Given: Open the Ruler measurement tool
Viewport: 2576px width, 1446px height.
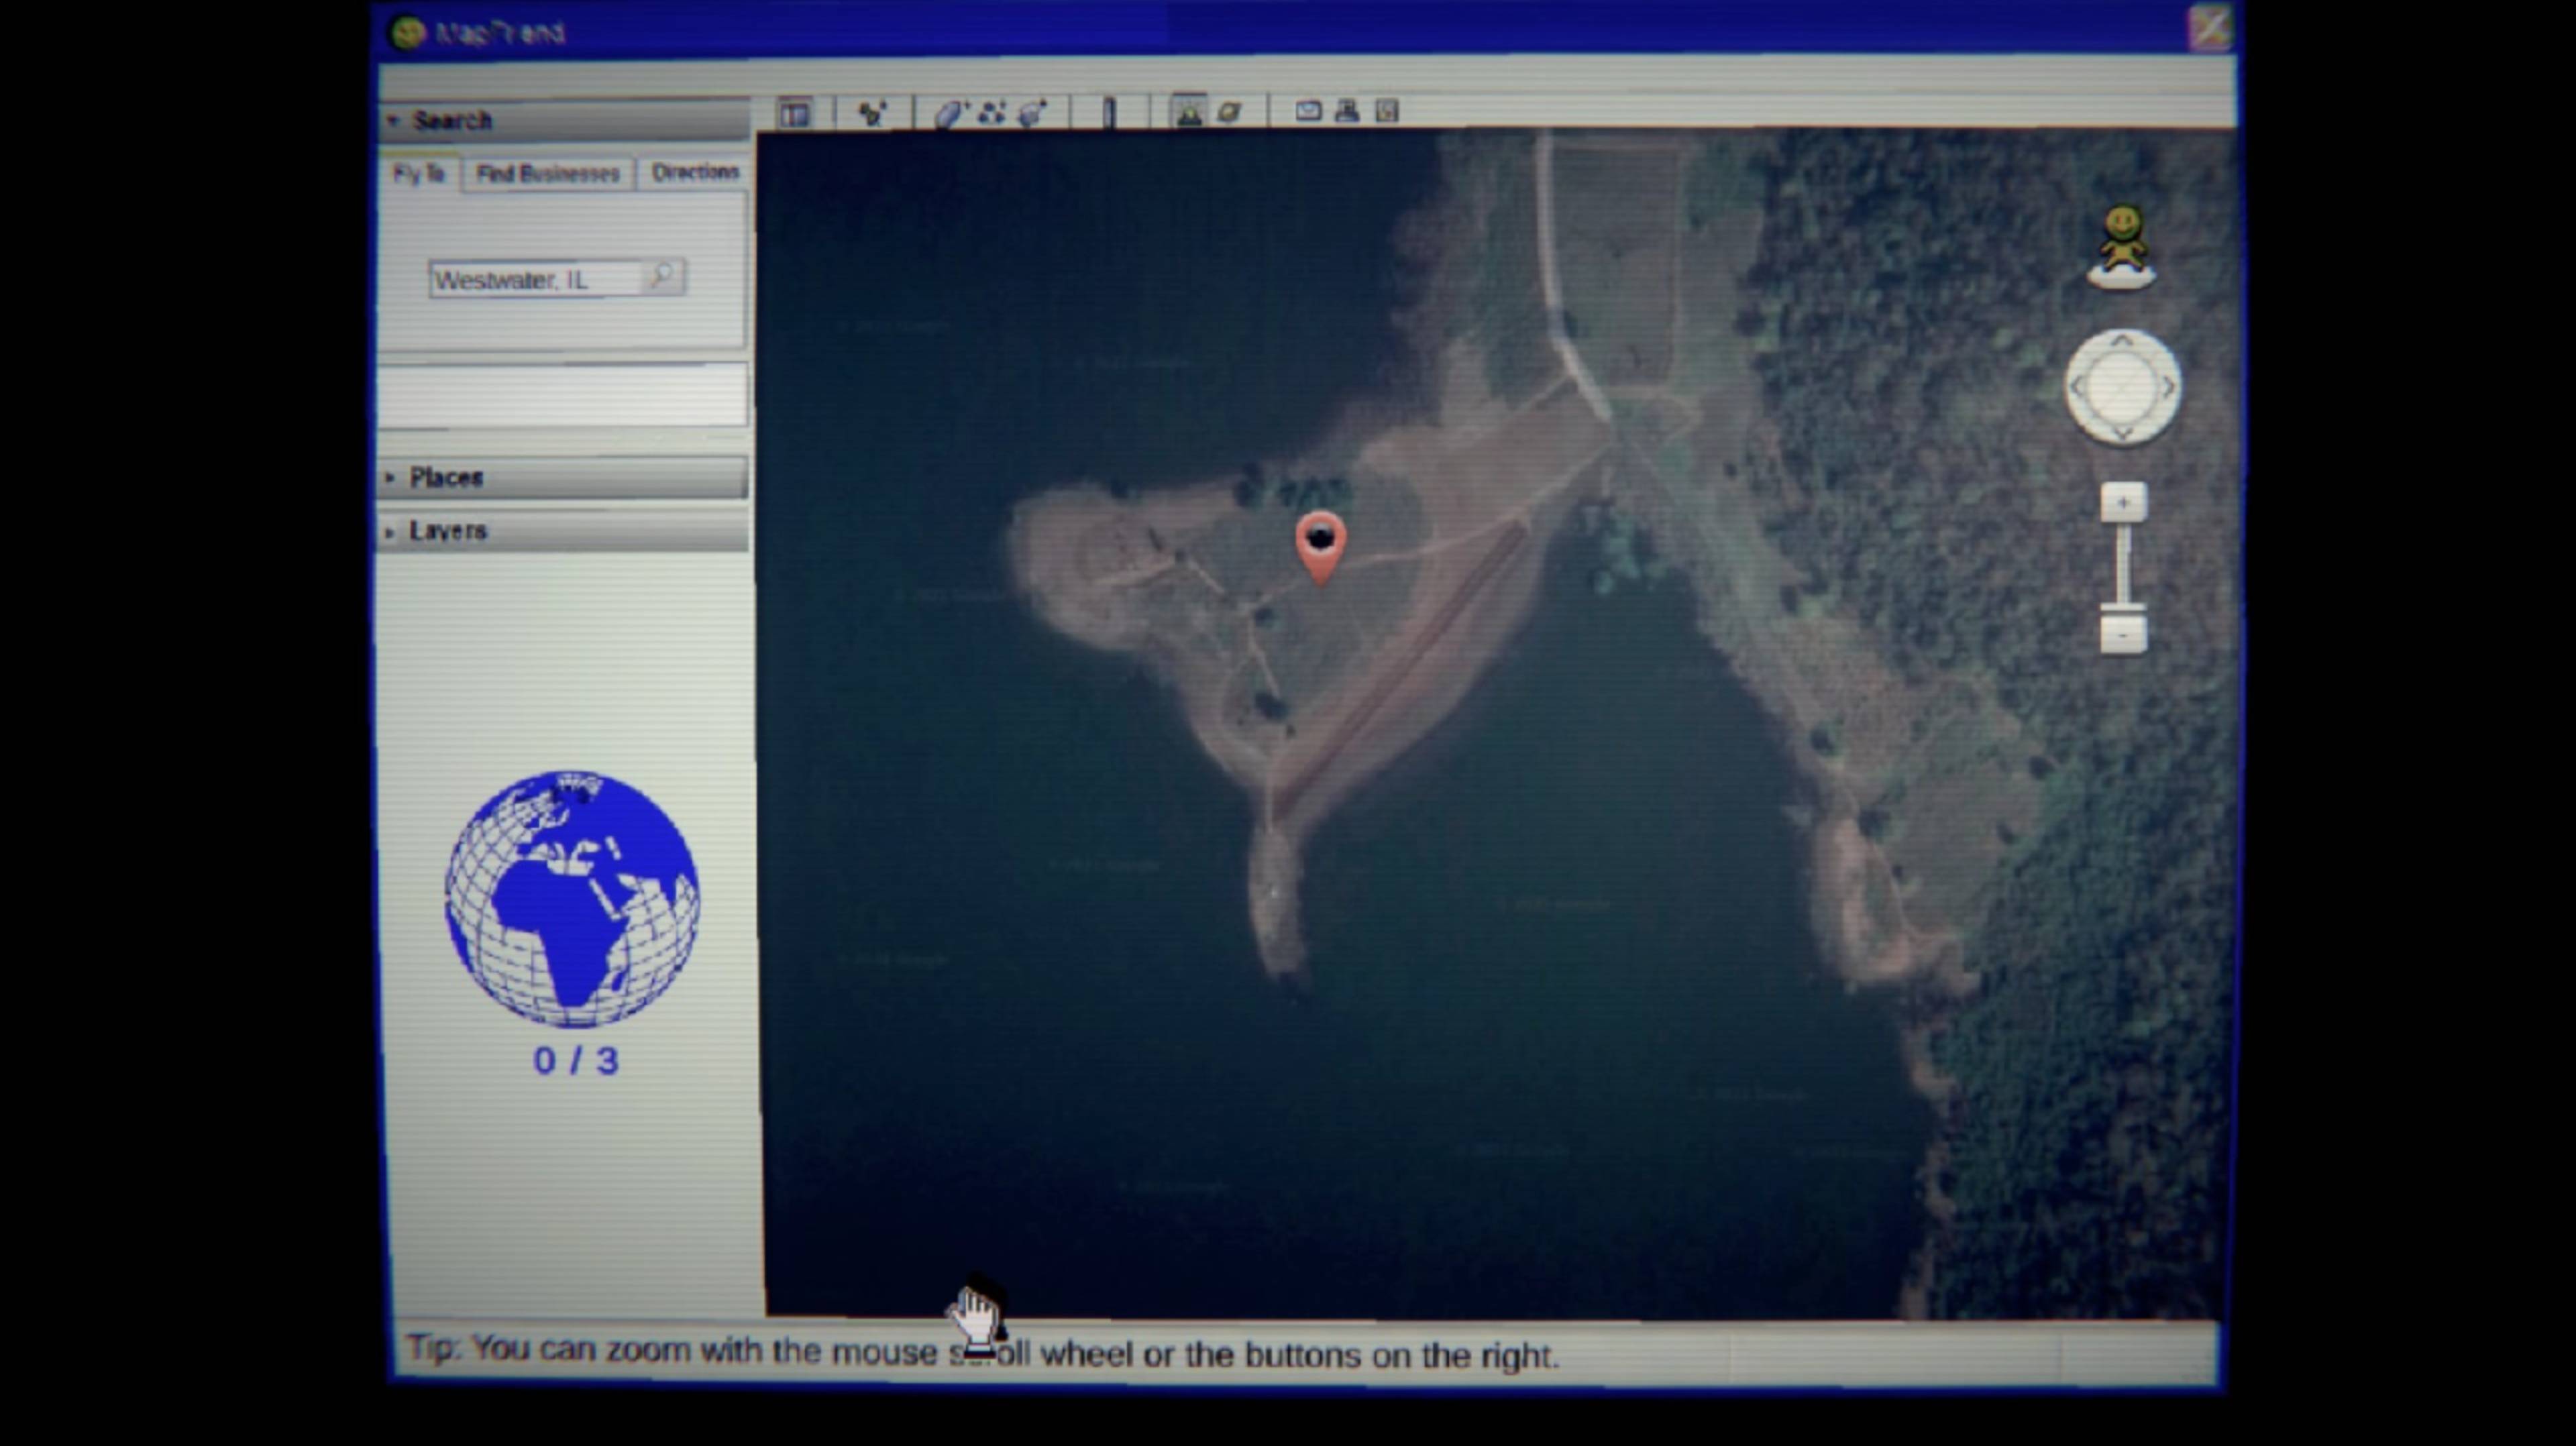Looking at the screenshot, I should coord(1109,112).
